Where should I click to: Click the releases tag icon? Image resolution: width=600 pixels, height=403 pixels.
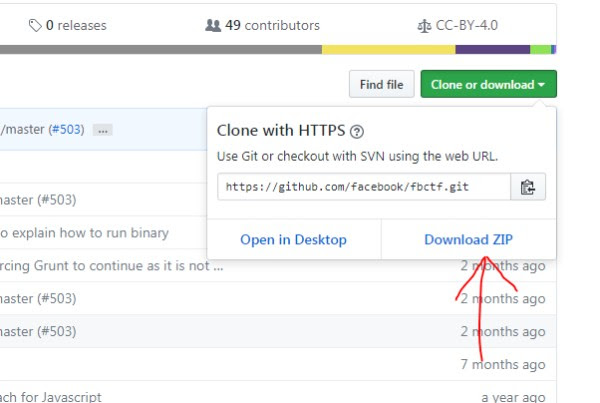(x=35, y=26)
